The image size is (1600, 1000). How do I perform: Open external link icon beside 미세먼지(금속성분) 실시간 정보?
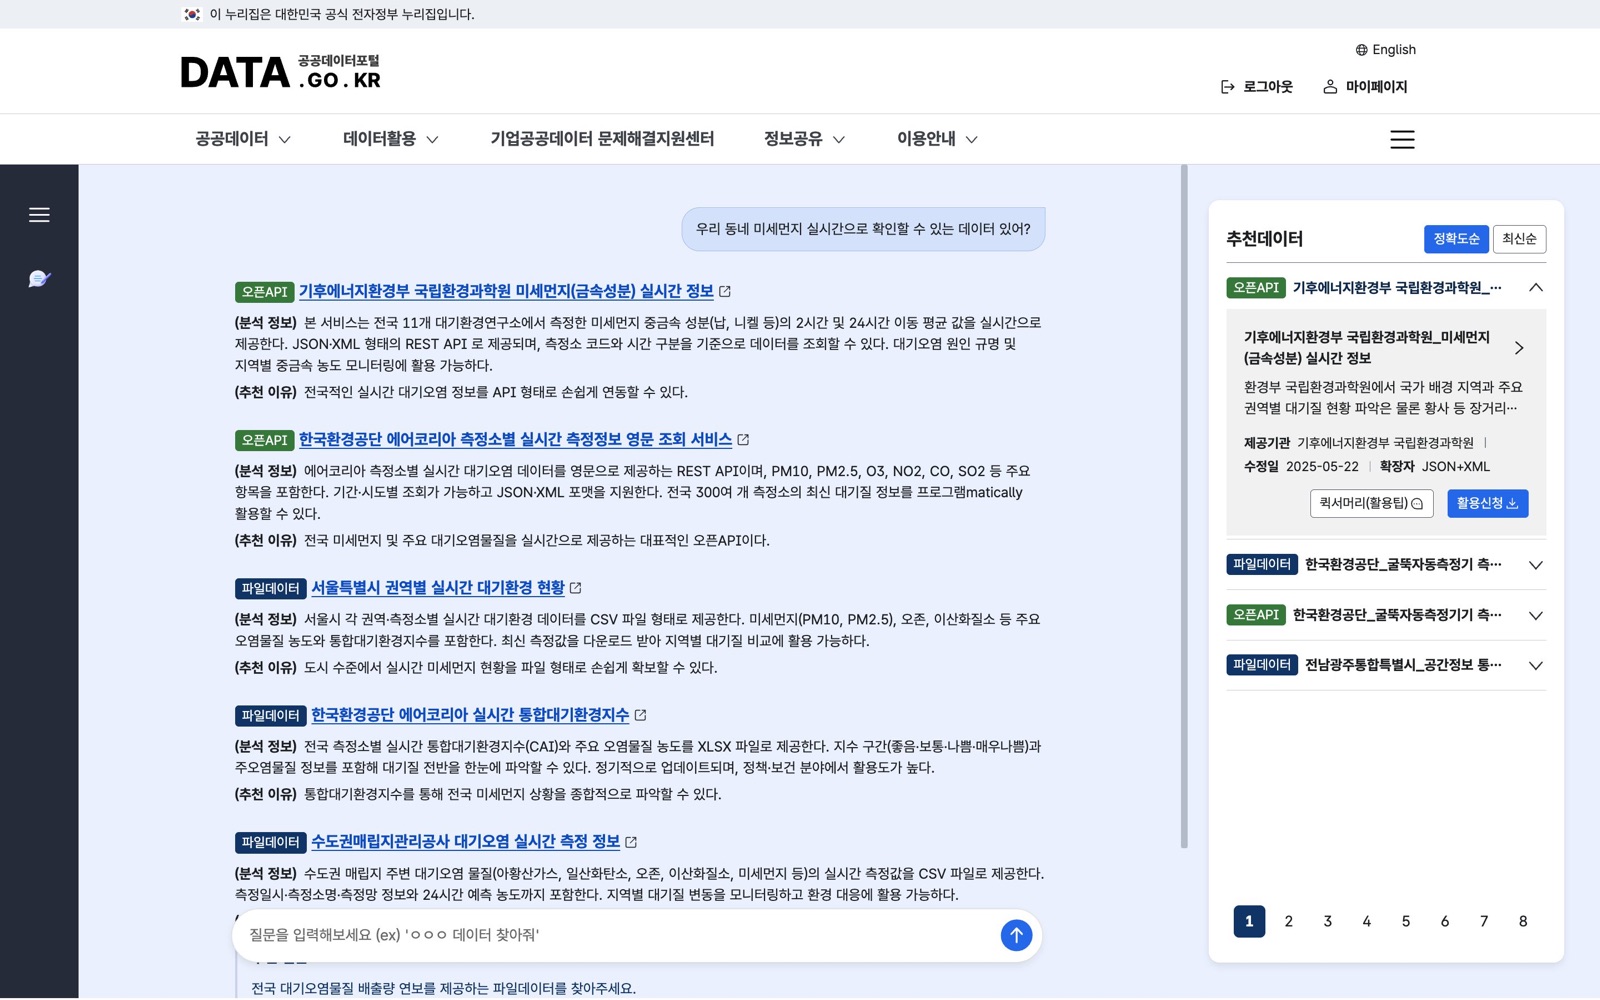(725, 291)
